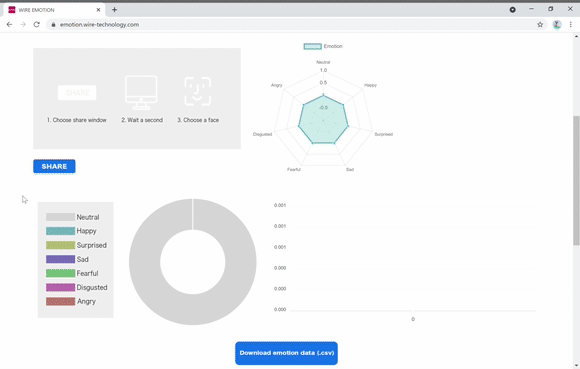Close the WIRE EMOTION tab

coord(98,10)
